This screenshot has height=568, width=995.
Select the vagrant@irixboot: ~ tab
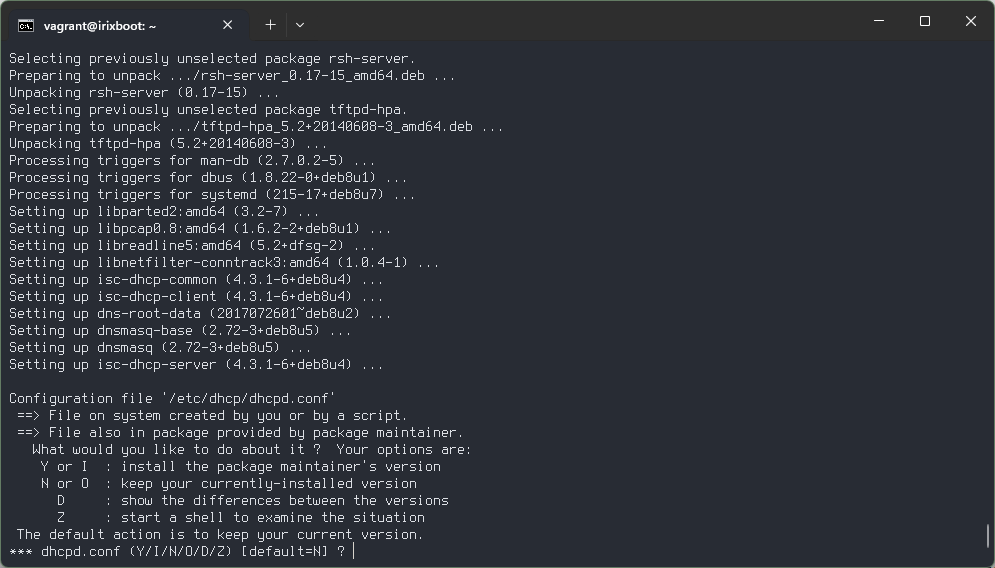click(126, 25)
